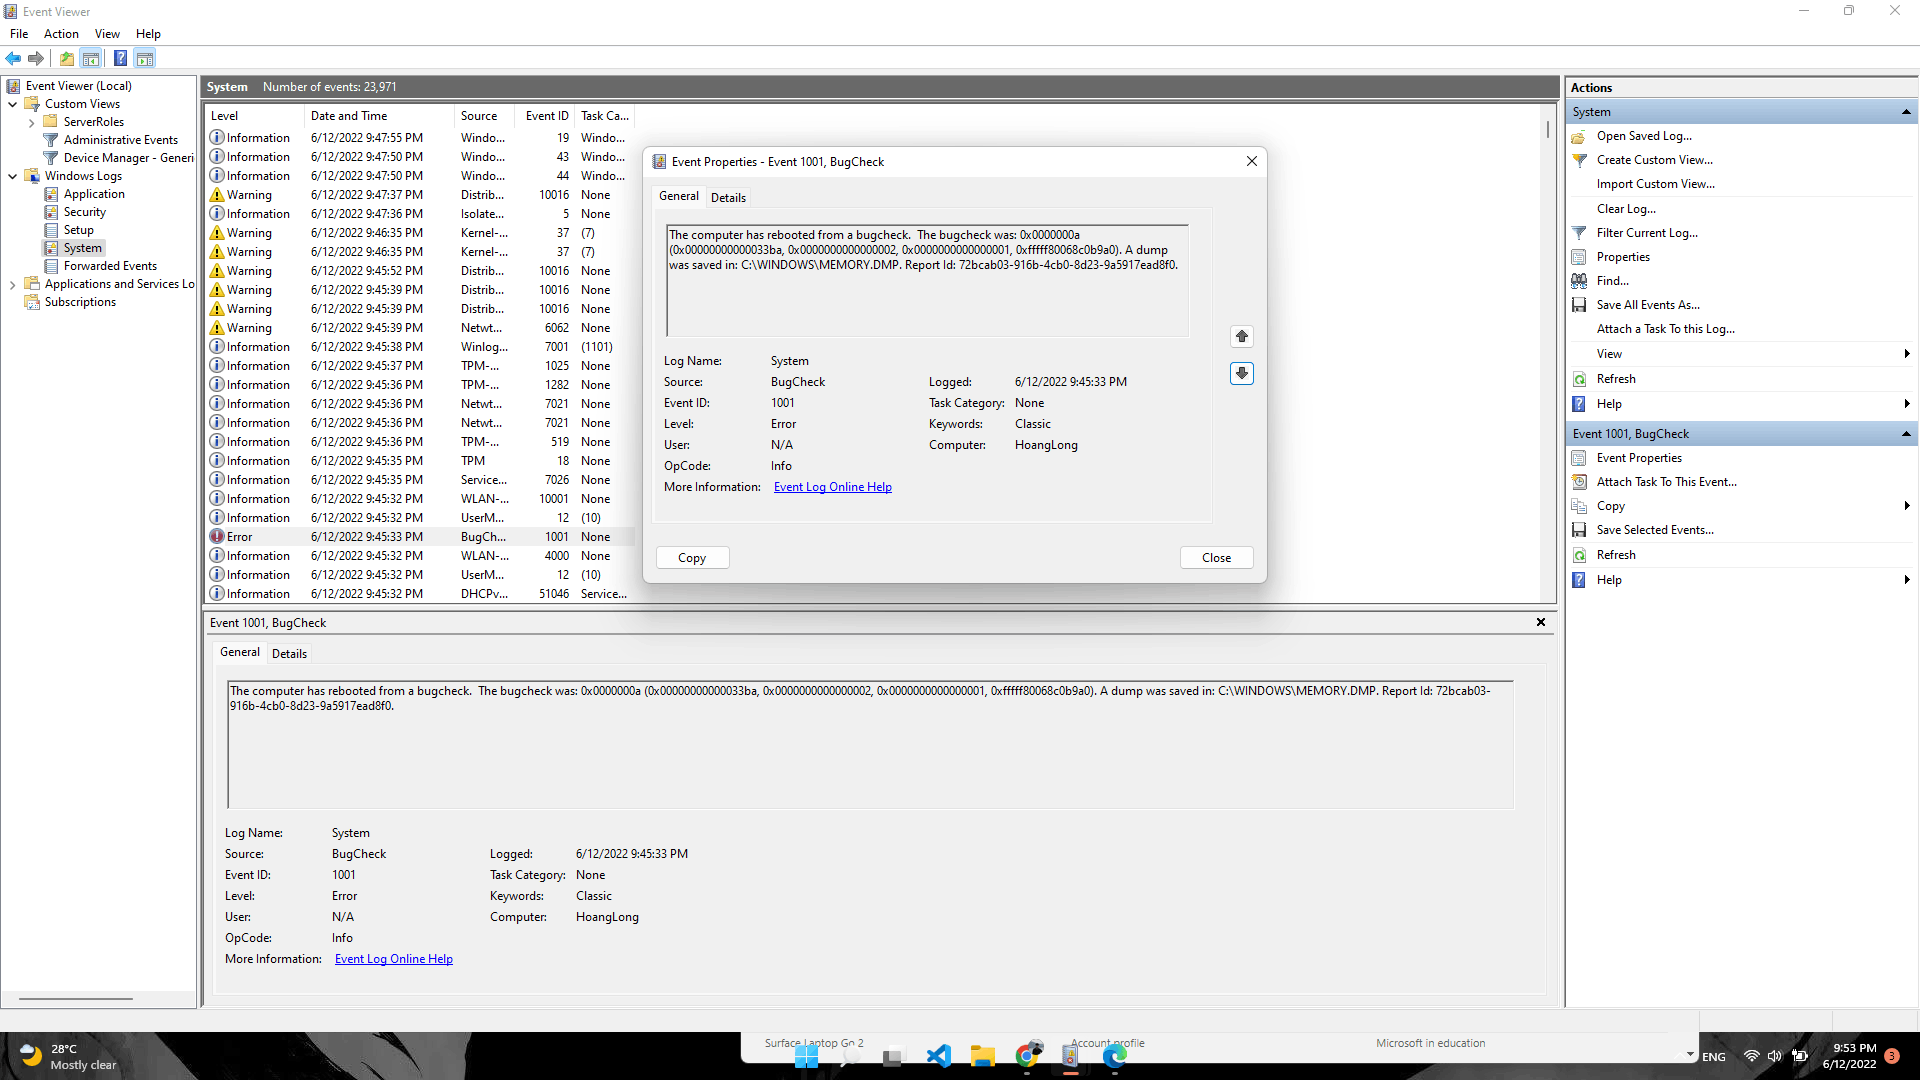Click the Help question mark toolbar icon
Image resolution: width=1920 pixels, height=1080 pixels.
tap(120, 58)
